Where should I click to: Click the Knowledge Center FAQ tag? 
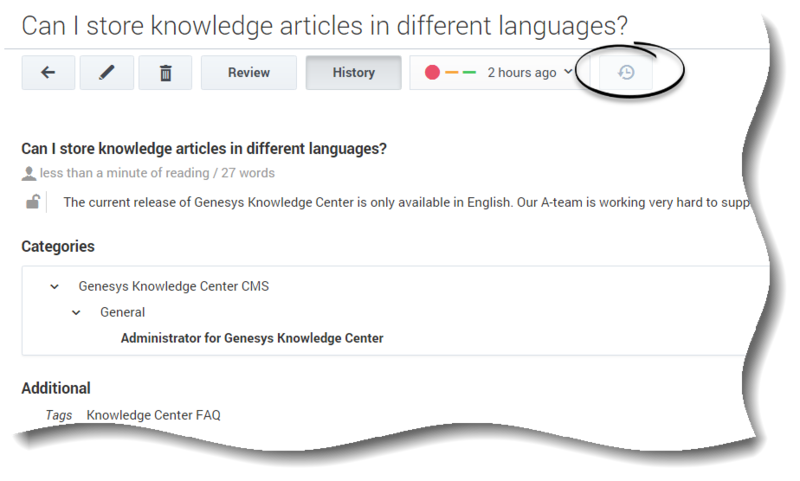coord(154,415)
